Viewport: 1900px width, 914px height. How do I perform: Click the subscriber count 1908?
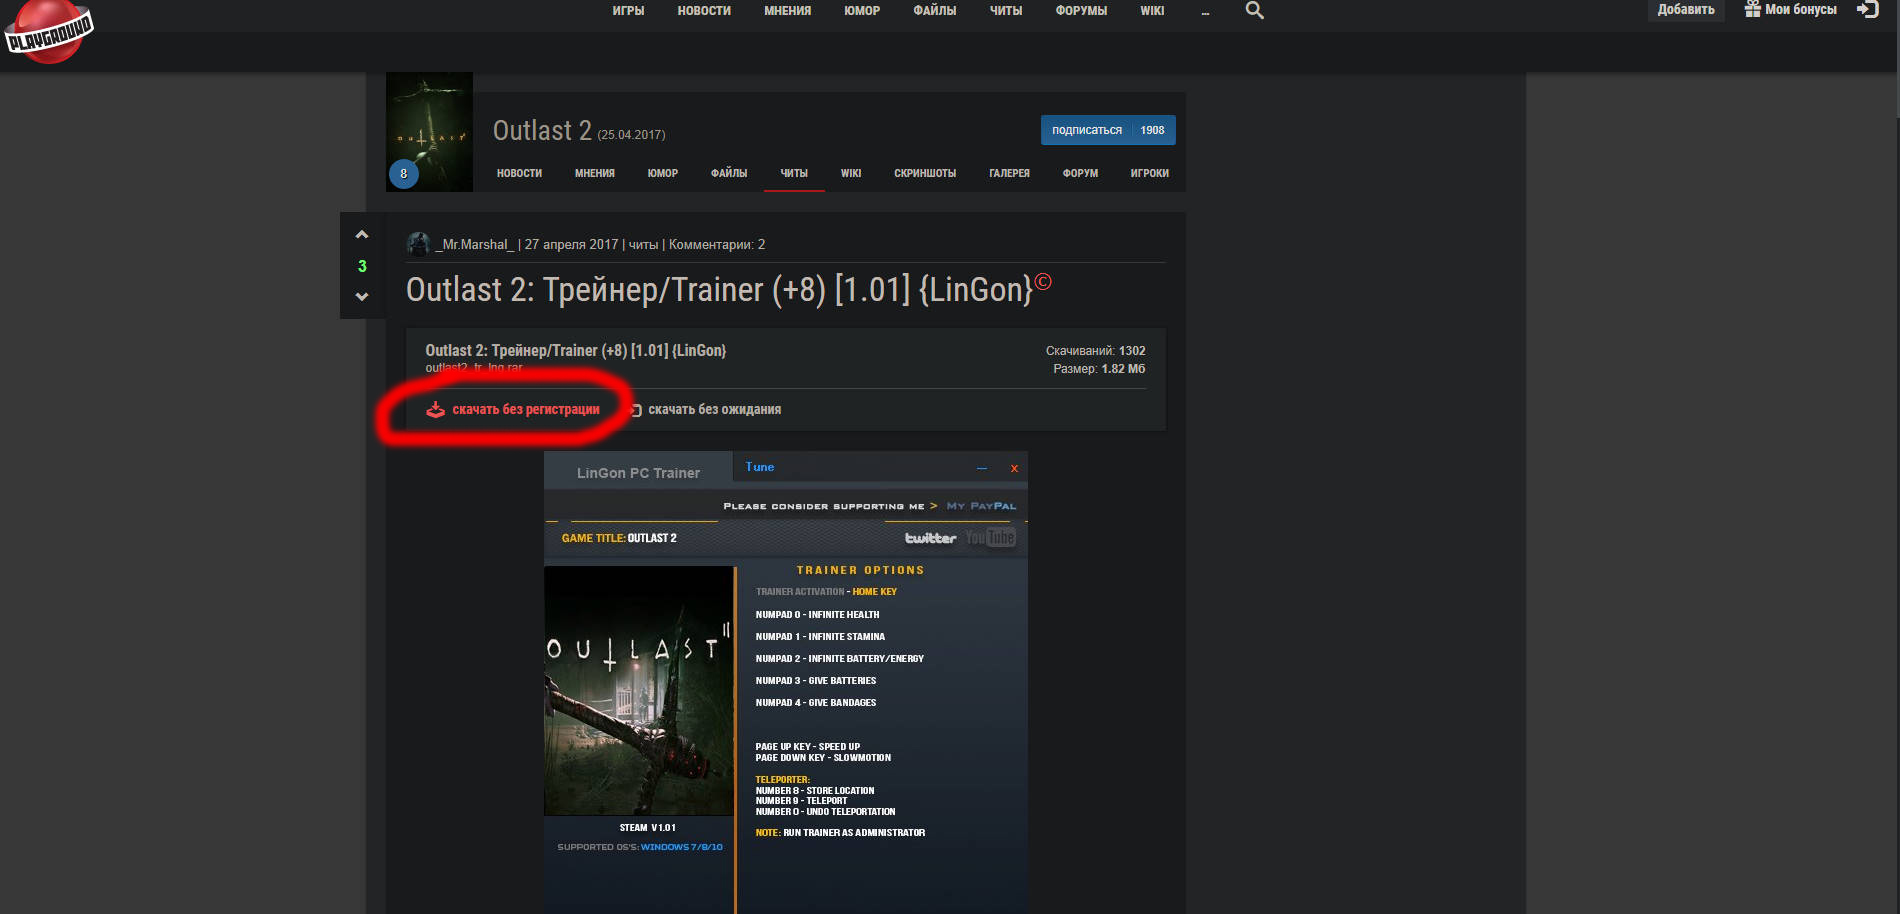1152,130
